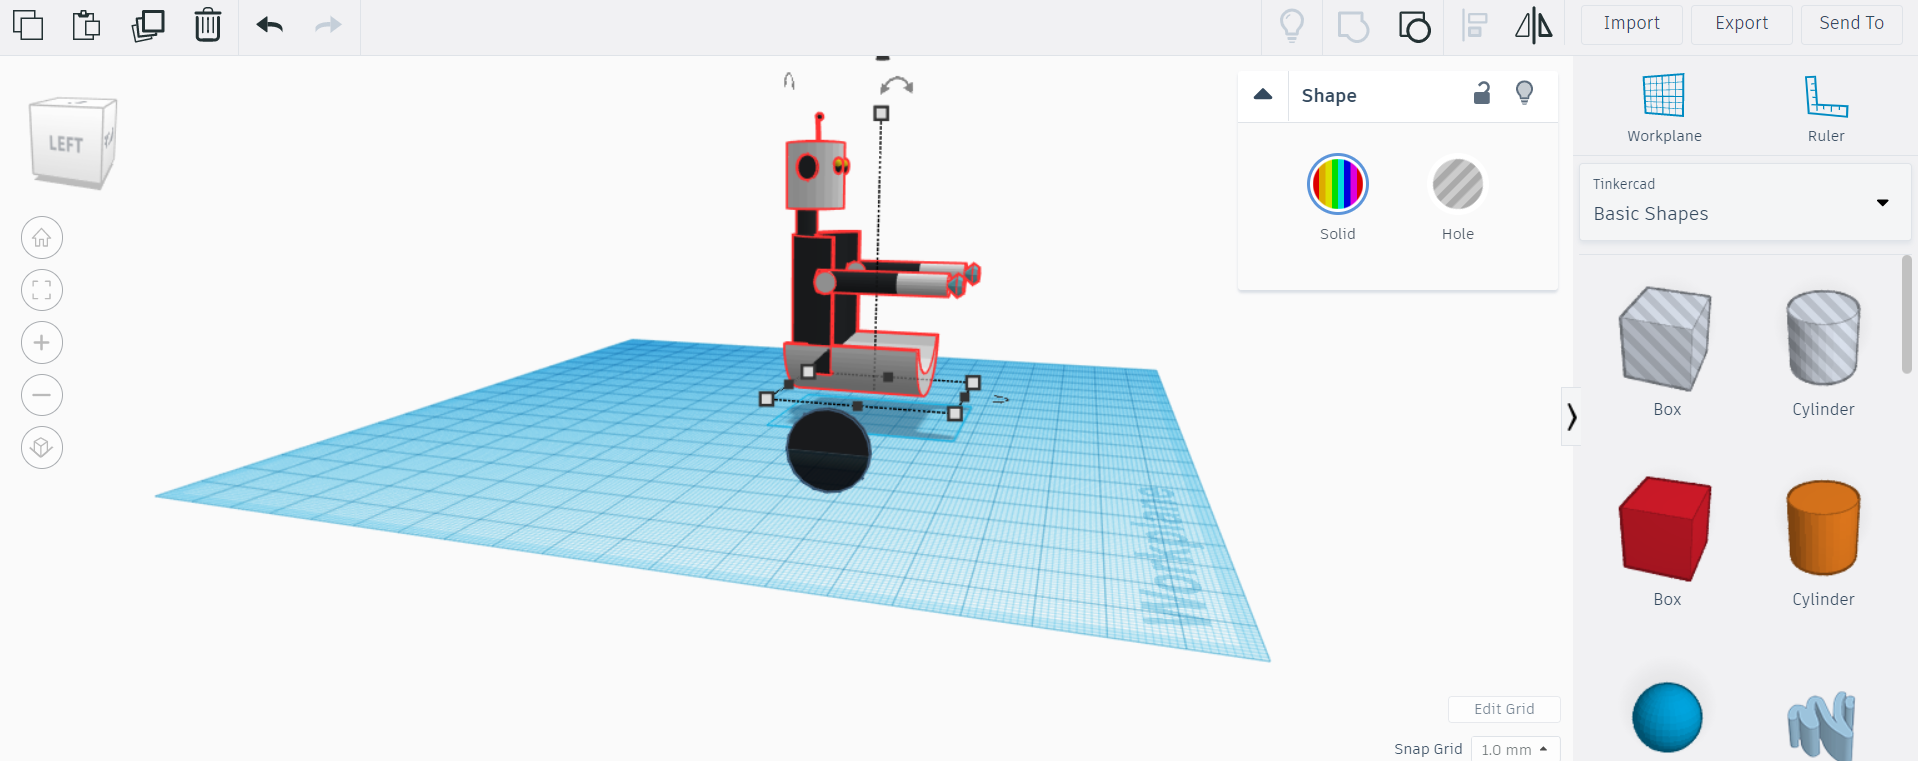
Task: Click the Ungroup shapes icon
Action: pos(1414,26)
